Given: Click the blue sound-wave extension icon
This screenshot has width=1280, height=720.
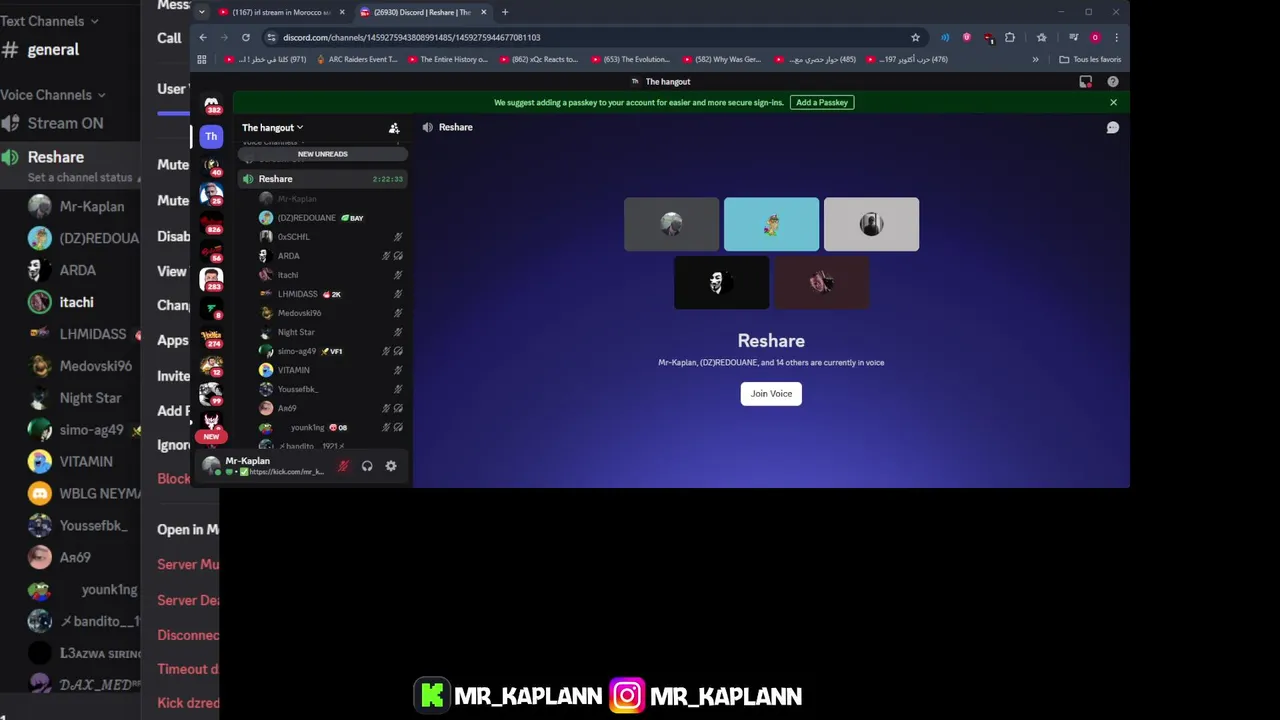Looking at the screenshot, I should (x=945, y=37).
